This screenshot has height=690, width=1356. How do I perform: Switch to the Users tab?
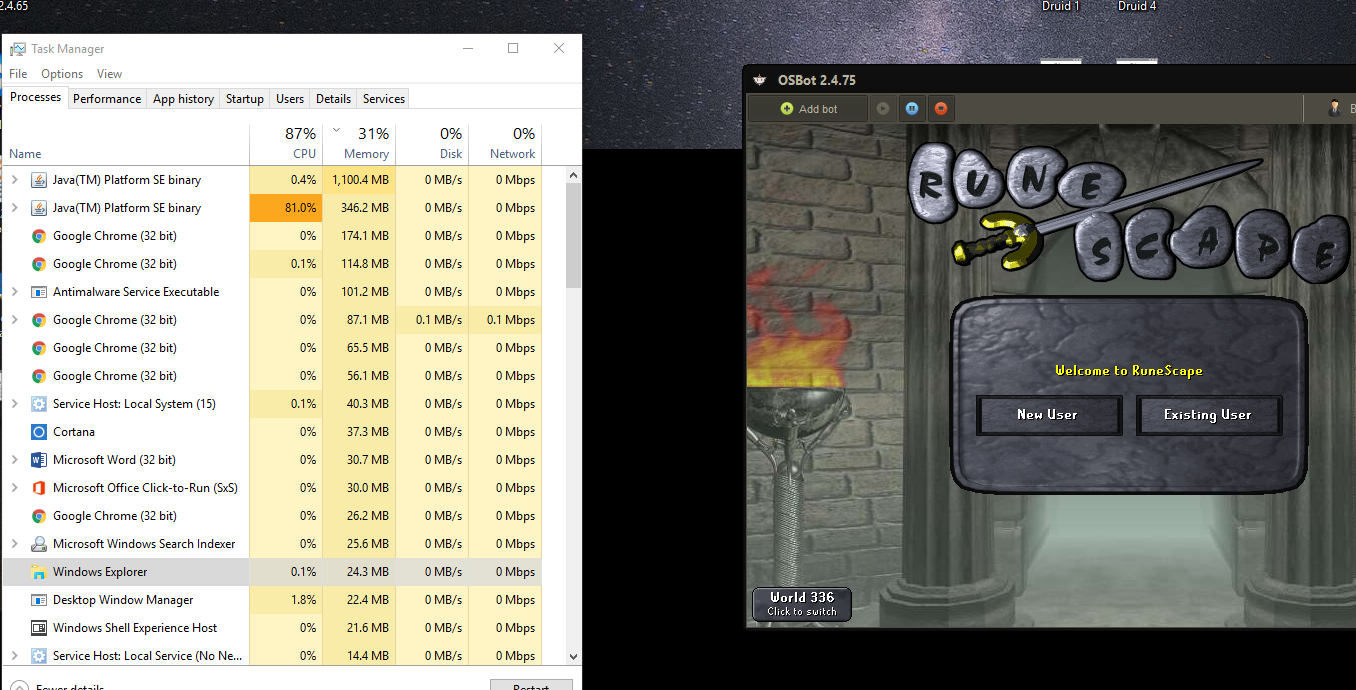290,99
